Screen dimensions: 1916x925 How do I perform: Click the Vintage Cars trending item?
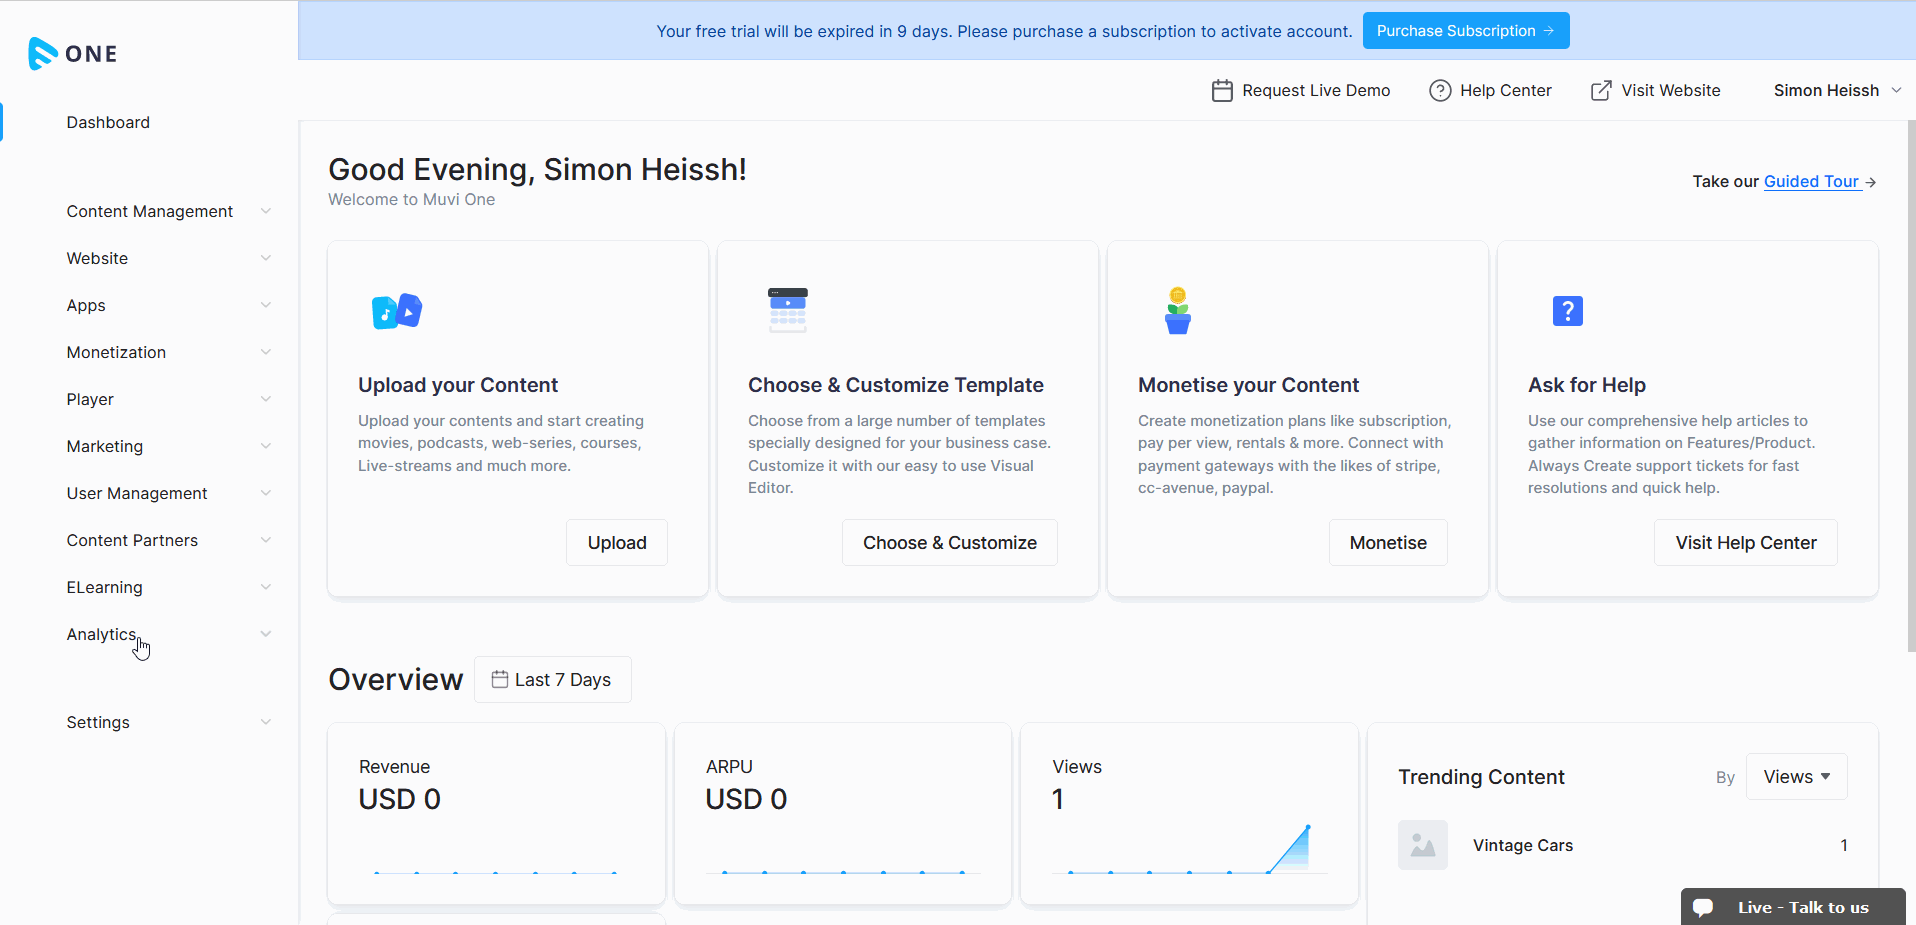[x=1622, y=845]
